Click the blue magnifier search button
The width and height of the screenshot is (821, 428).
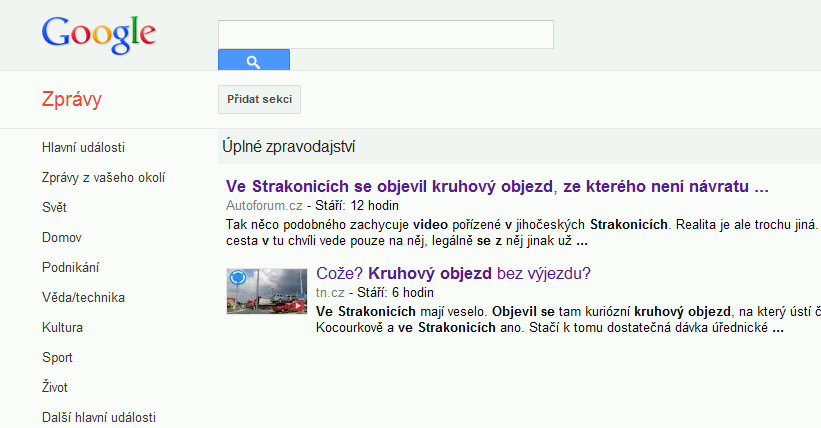click(254, 60)
